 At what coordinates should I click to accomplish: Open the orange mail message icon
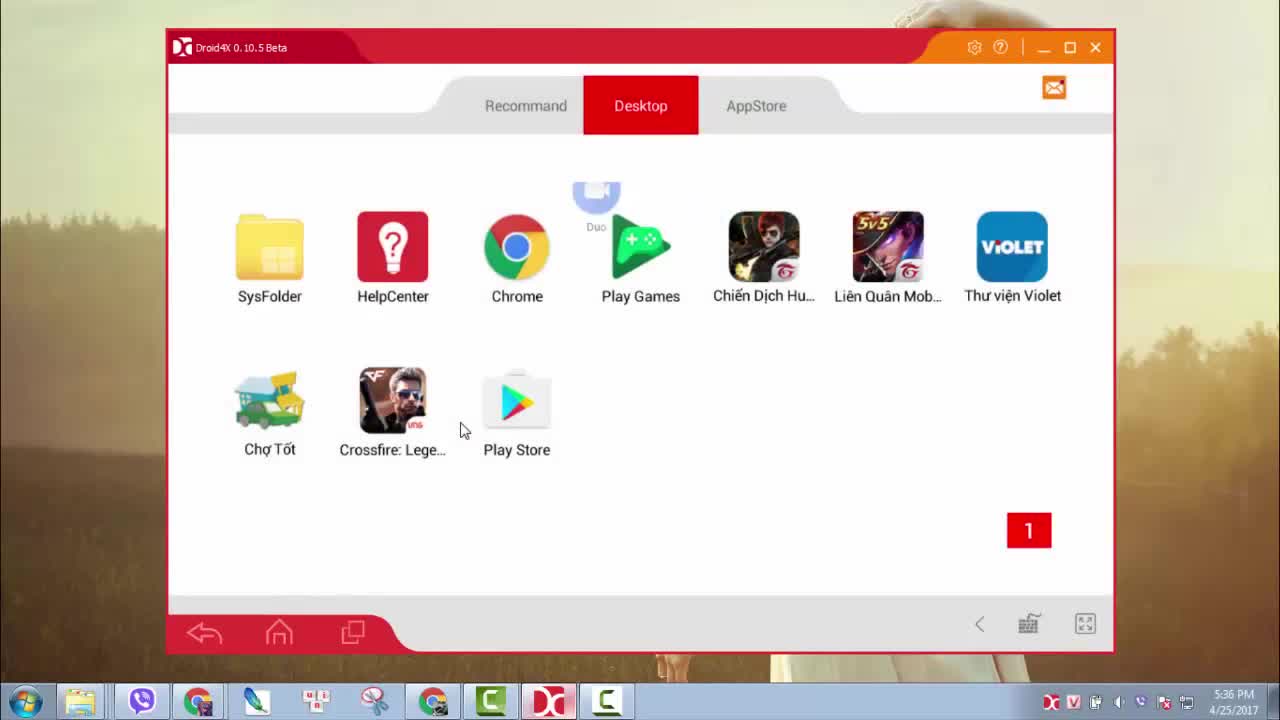click(1054, 88)
